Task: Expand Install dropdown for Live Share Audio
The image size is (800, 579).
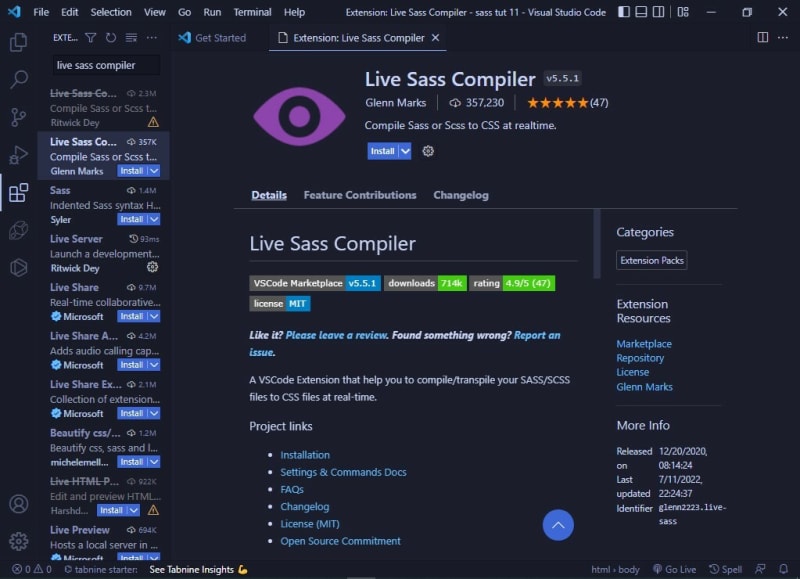Action: [154, 365]
